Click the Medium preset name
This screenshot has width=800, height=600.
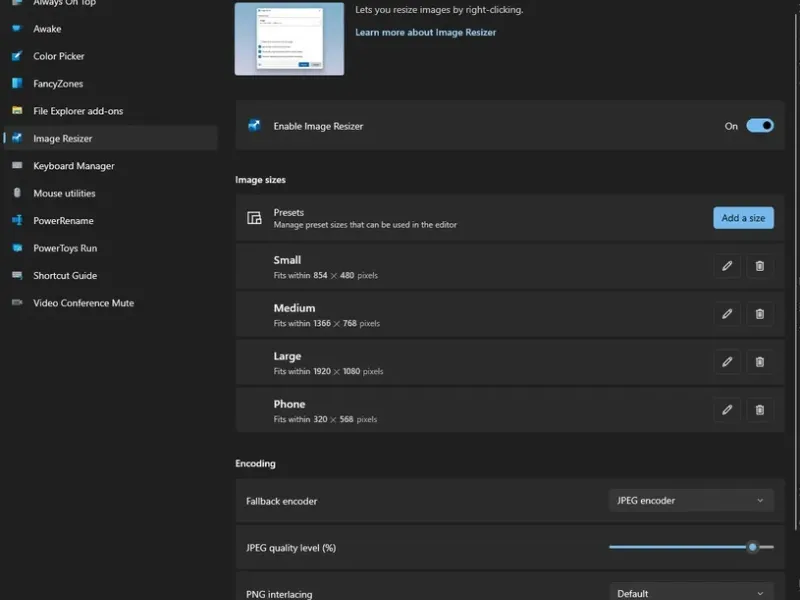tap(294, 308)
